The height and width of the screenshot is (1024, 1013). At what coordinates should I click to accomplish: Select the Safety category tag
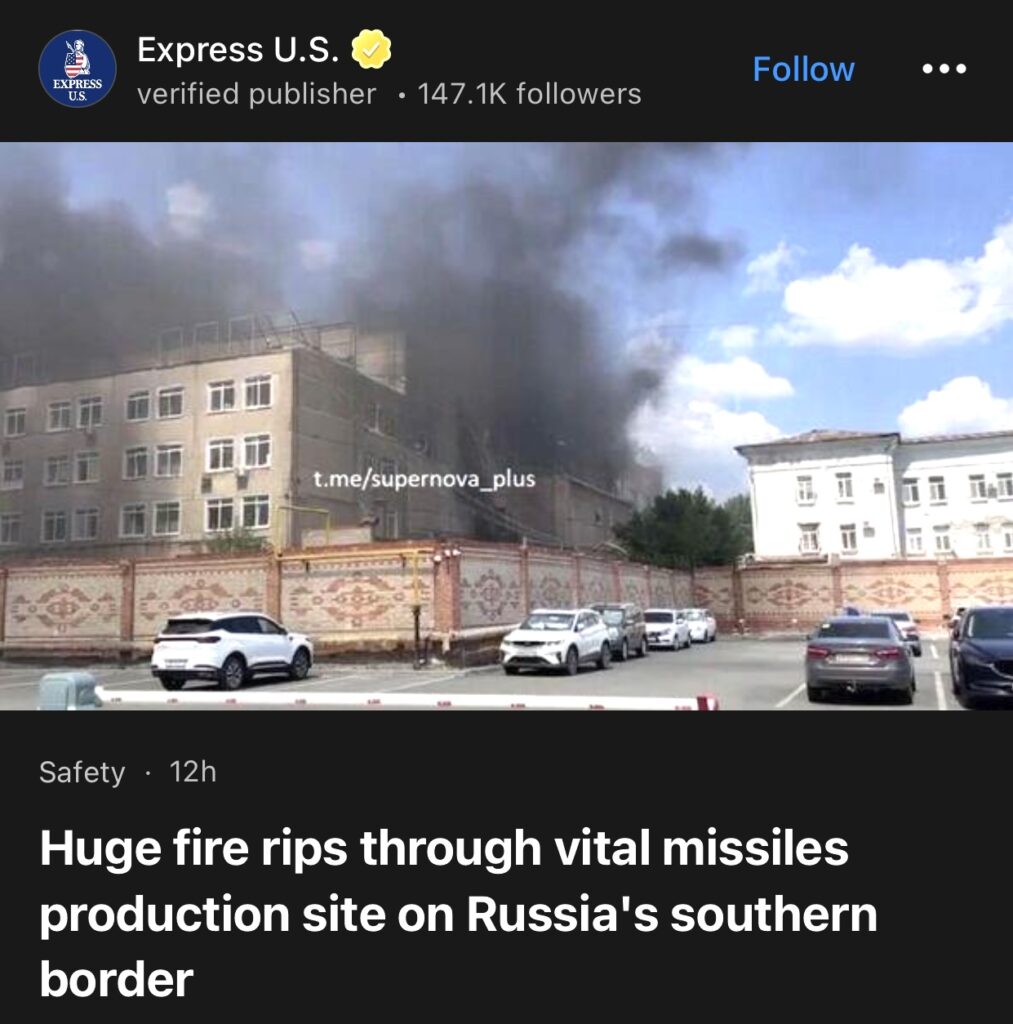[82, 773]
